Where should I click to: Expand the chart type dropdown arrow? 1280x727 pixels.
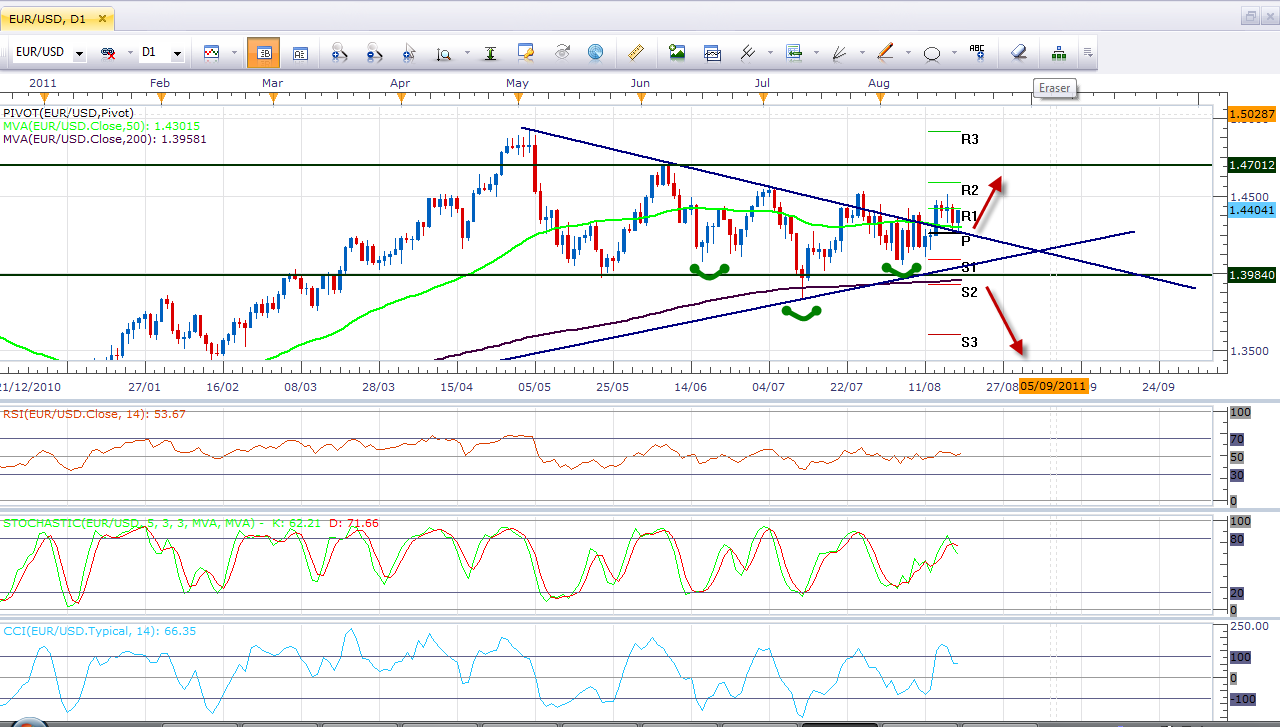click(x=232, y=53)
